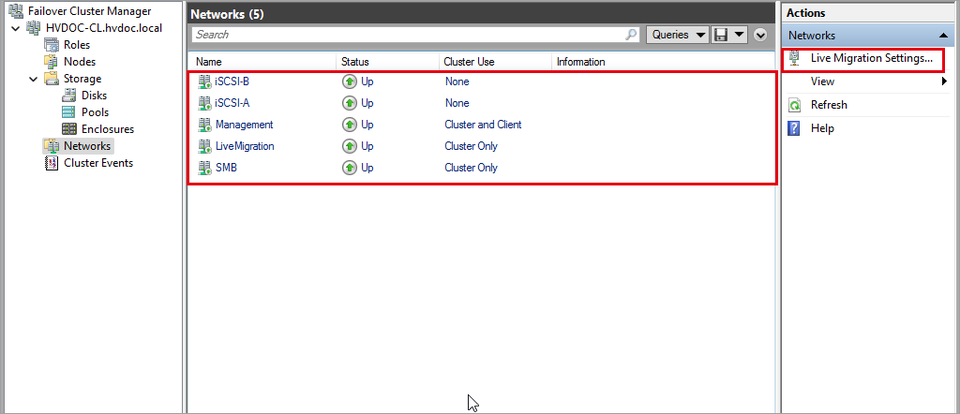Click 'None' in the iSCSI-B row
This screenshot has height=414, width=960.
(x=457, y=81)
